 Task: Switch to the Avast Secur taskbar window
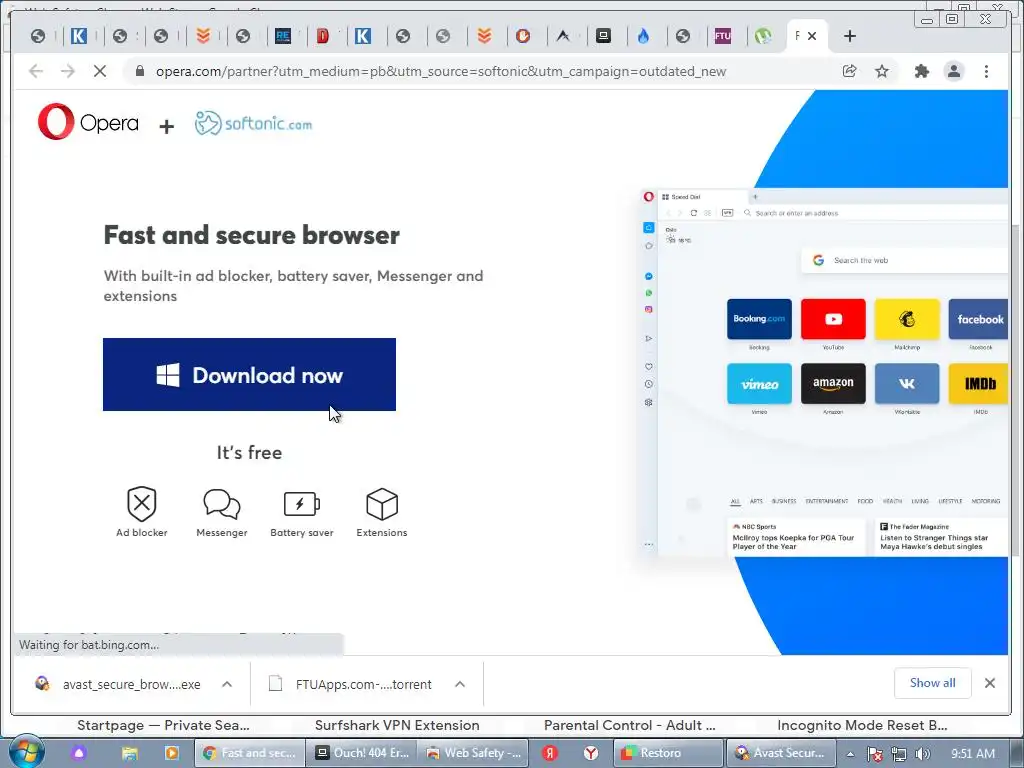click(x=782, y=753)
